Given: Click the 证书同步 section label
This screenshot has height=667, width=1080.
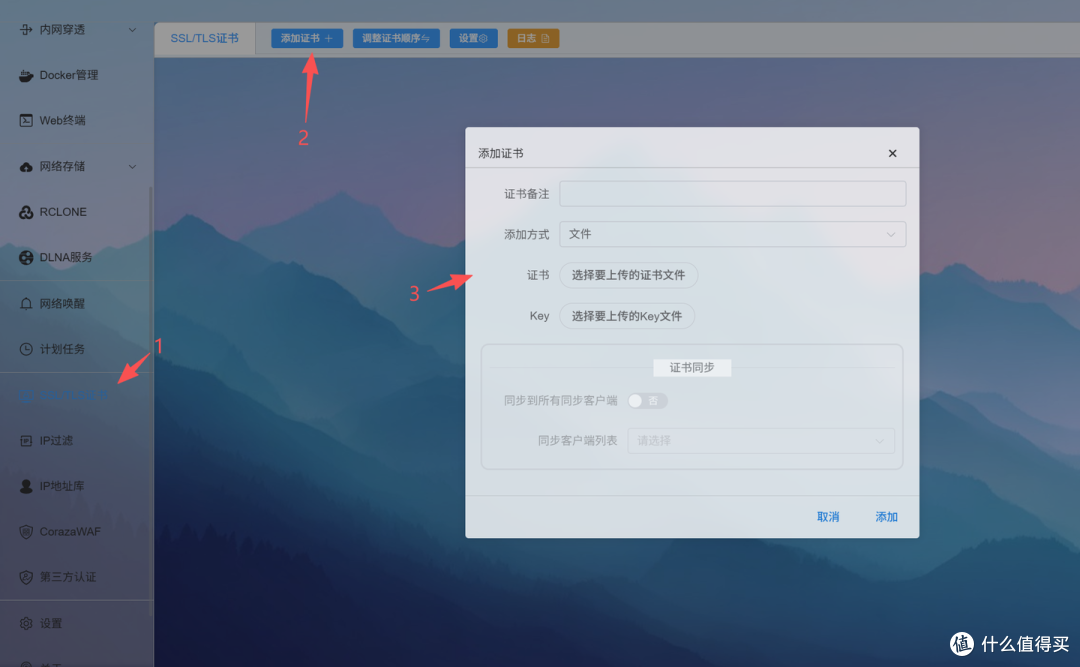Looking at the screenshot, I should [692, 367].
